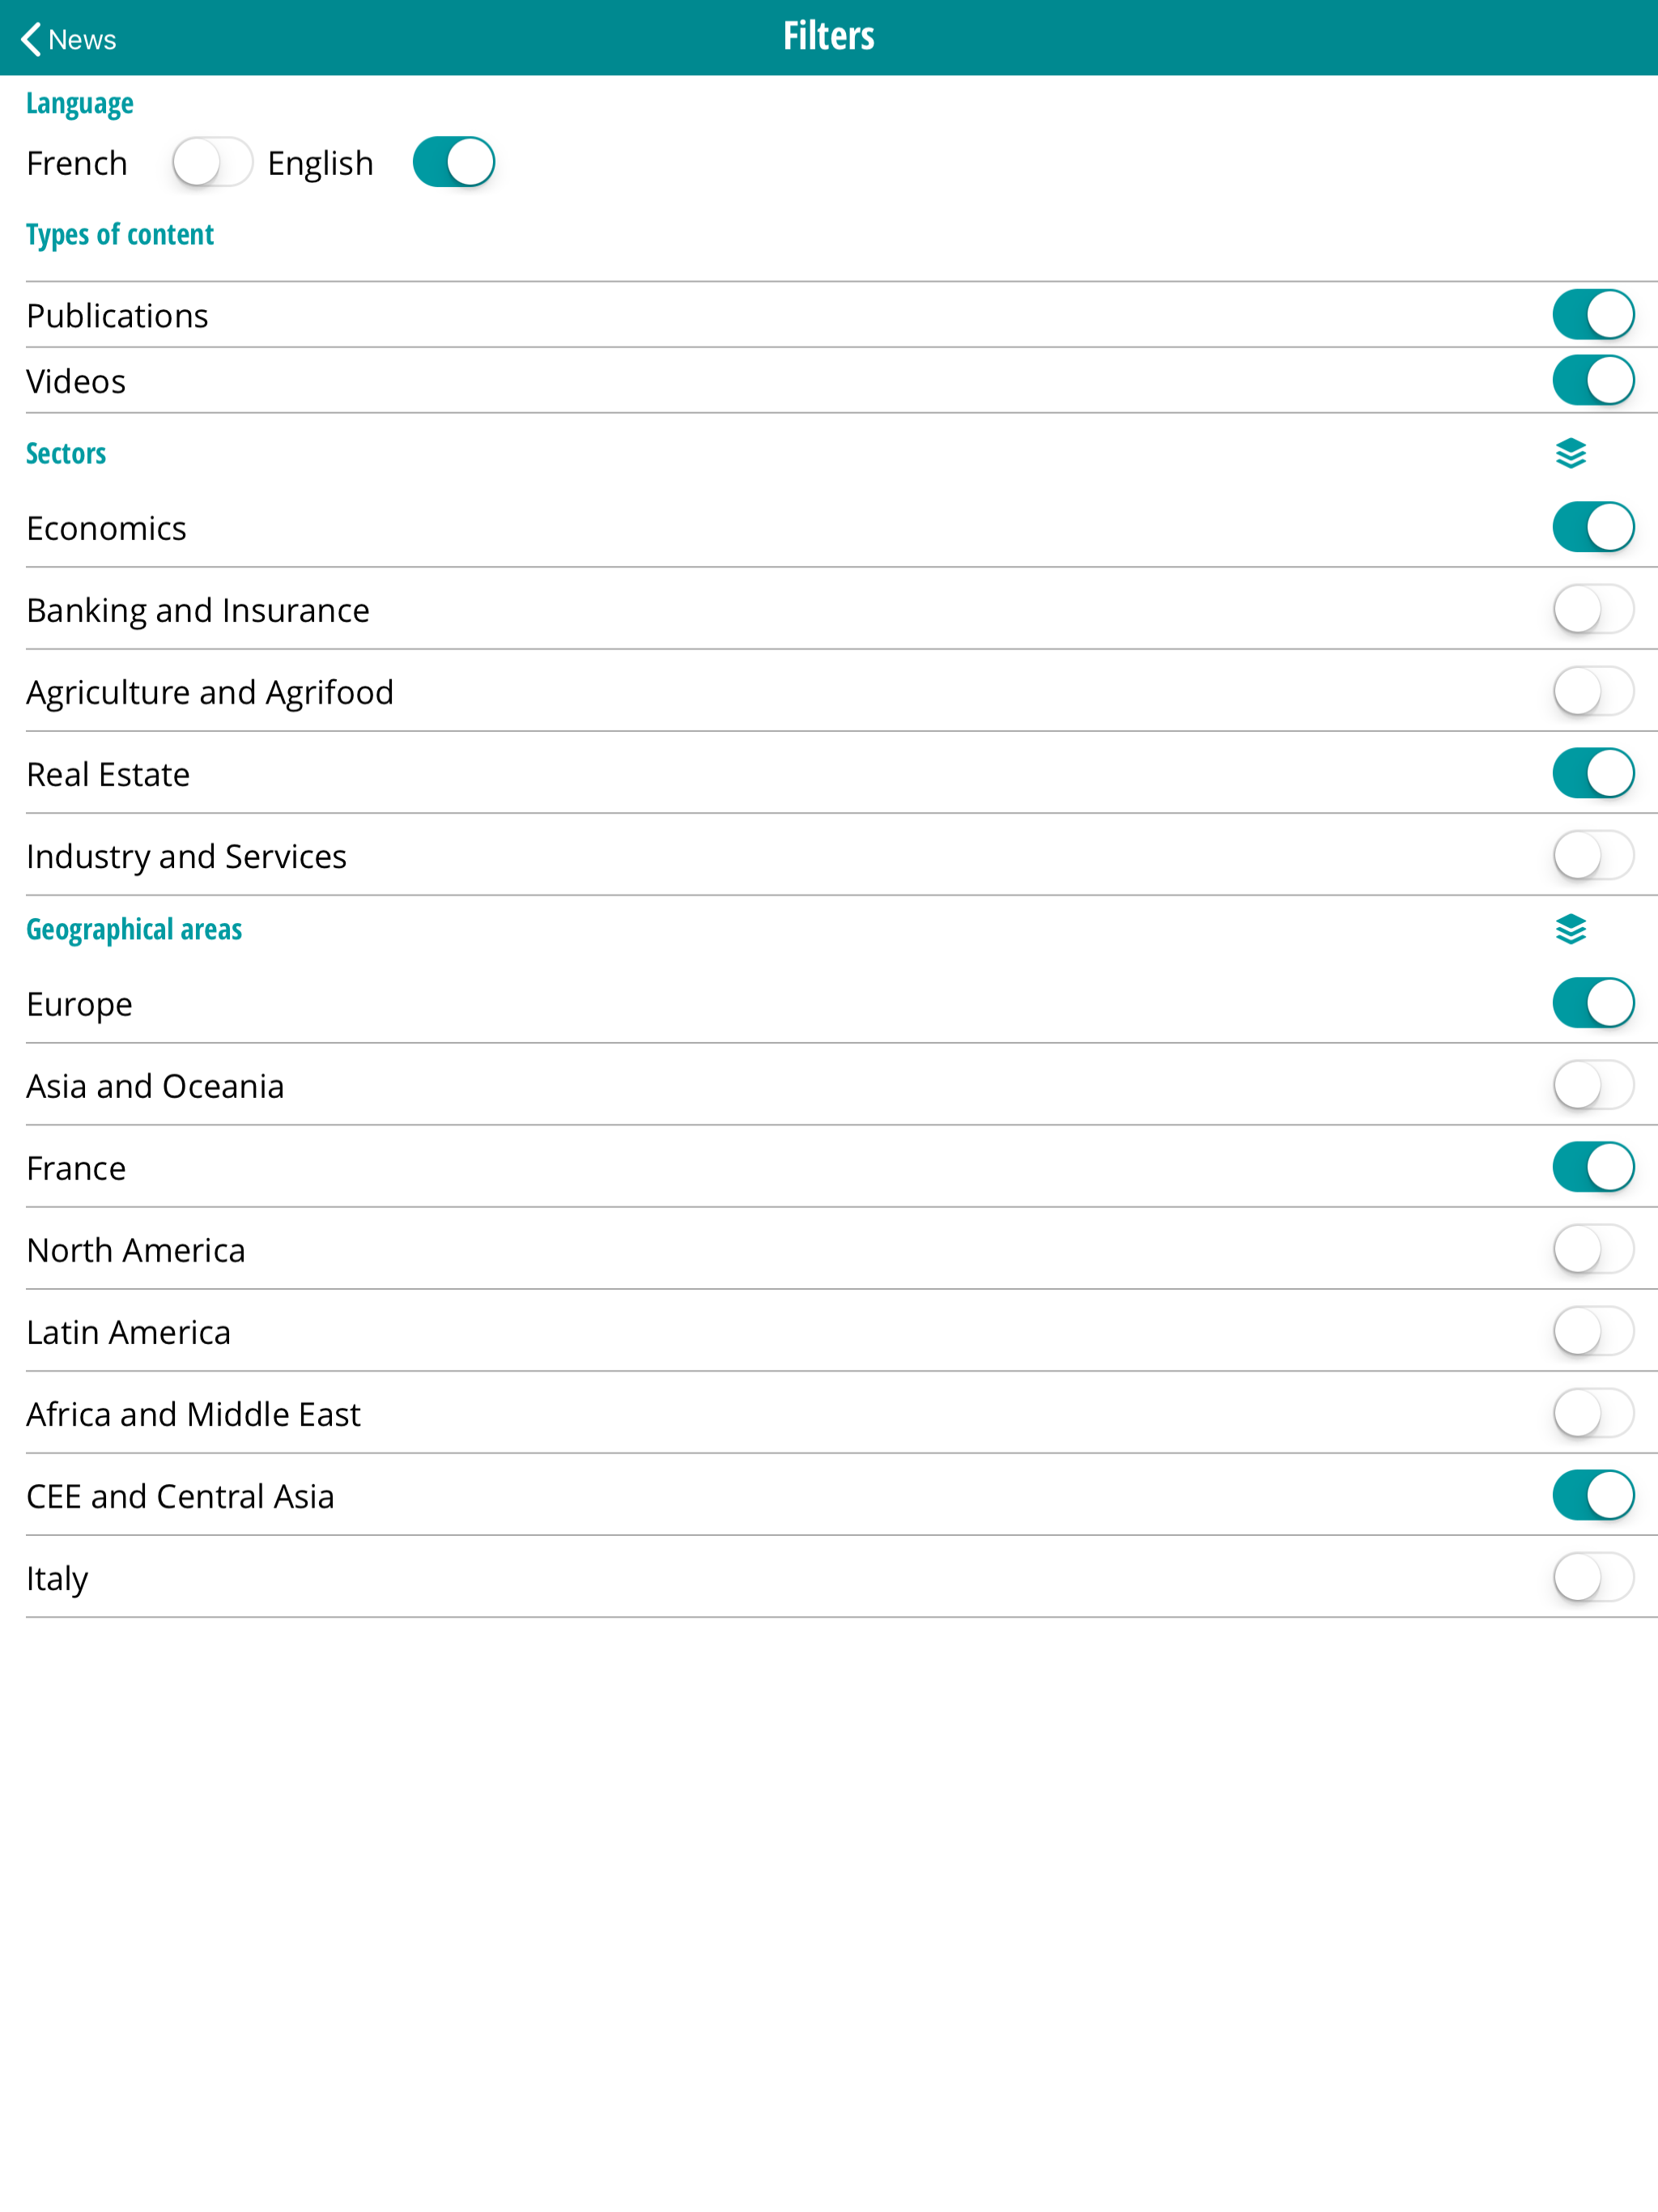
Task: Turn off the Videos toggle
Action: [x=1593, y=380]
